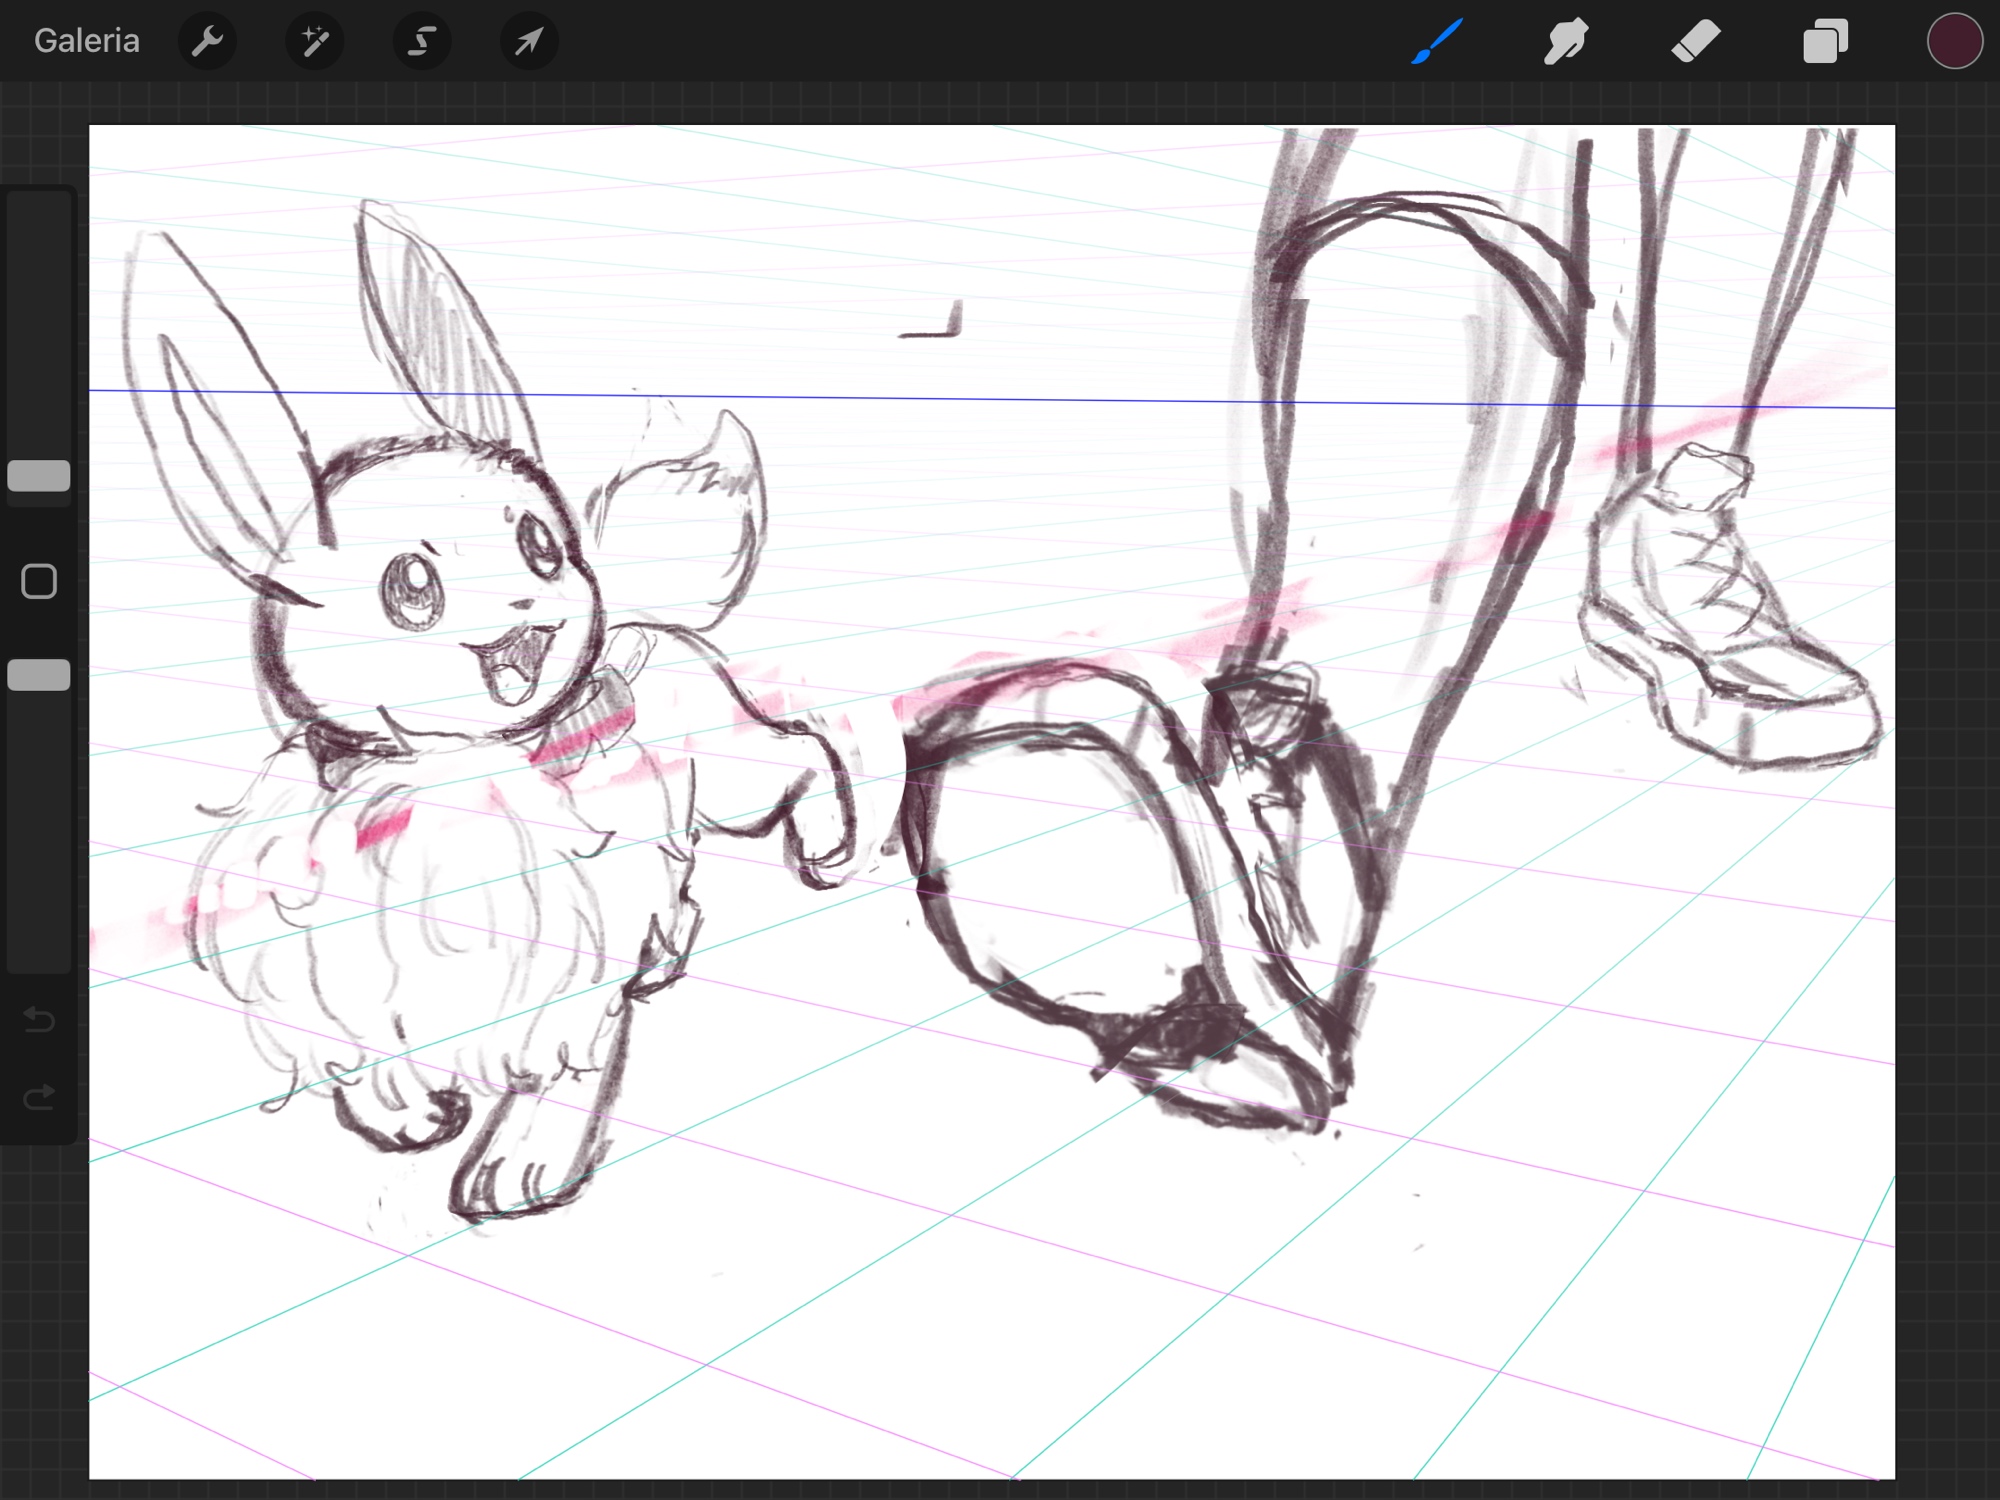Tap the square Modify button in sidebar
Viewport: 2000px width, 1500px height.
[39, 581]
